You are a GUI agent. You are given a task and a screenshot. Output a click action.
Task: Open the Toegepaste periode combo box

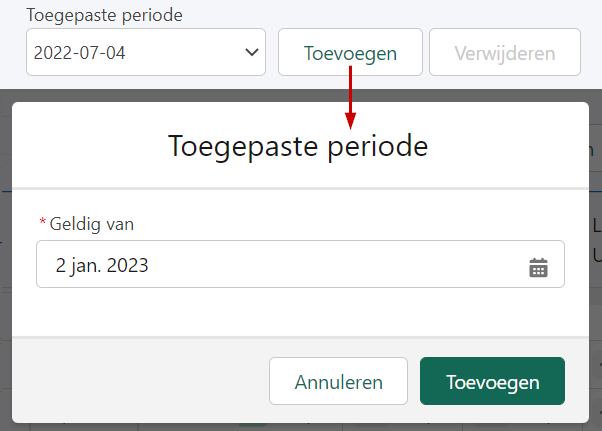146,52
